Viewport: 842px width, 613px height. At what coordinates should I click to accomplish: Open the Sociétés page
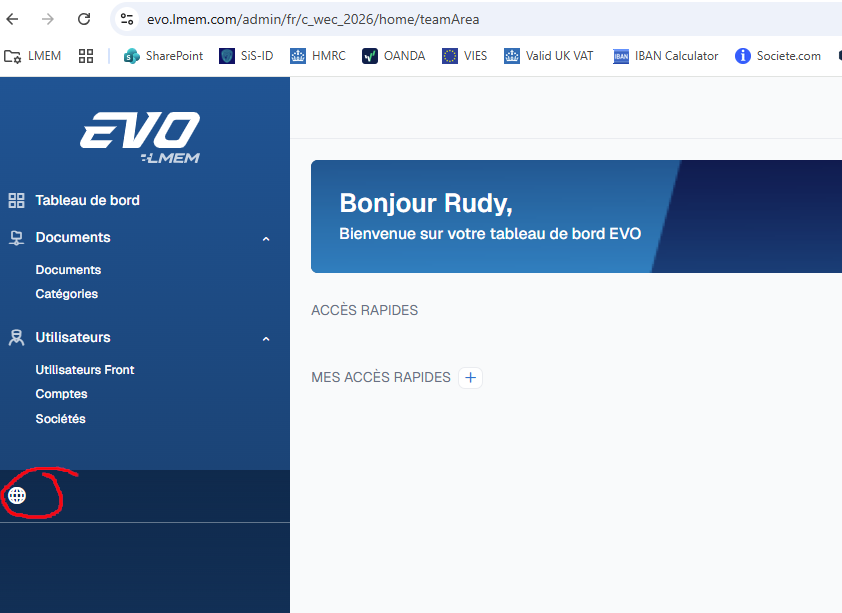point(60,419)
